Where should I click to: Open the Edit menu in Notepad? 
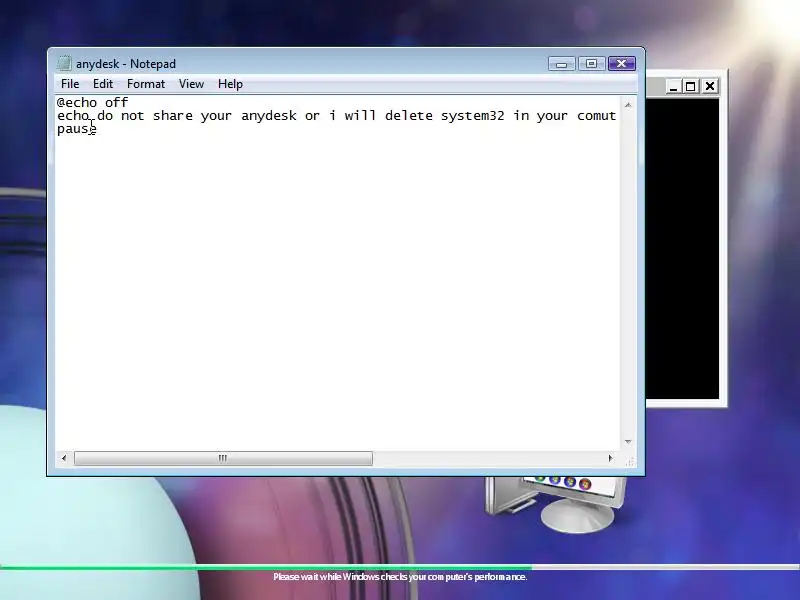pyautogui.click(x=103, y=84)
